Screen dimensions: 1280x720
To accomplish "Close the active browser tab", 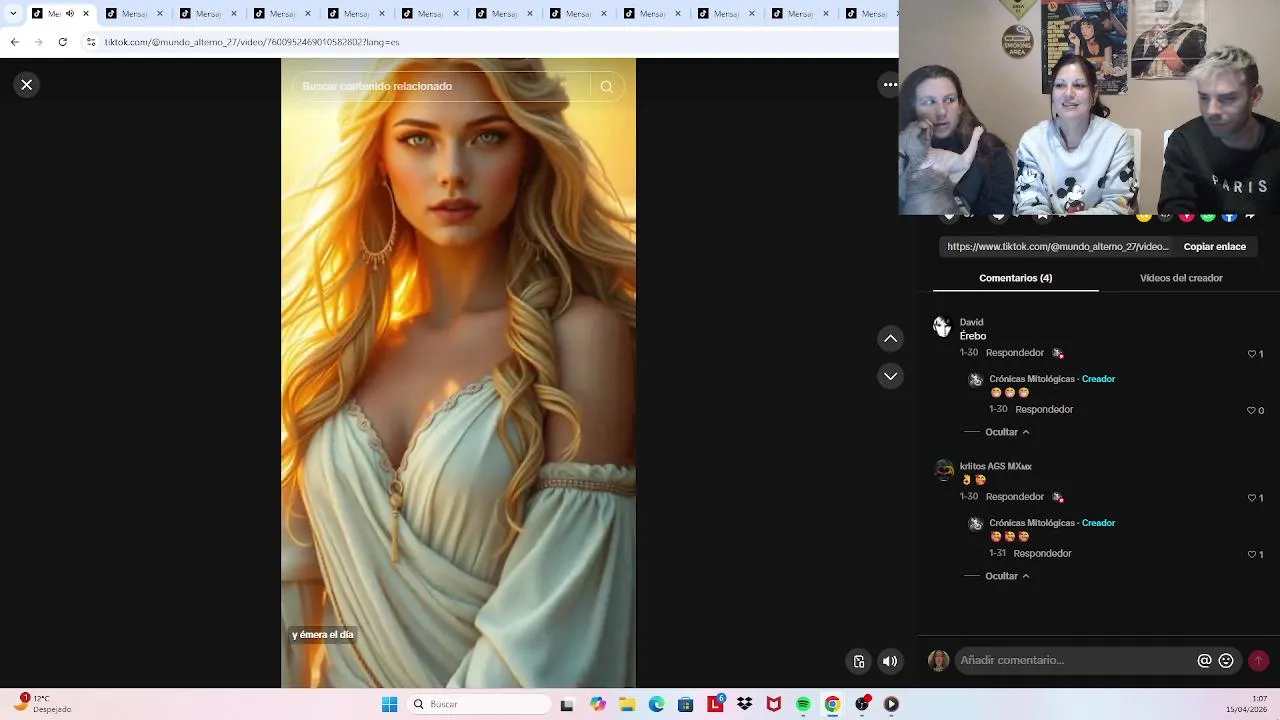I will pos(85,14).
